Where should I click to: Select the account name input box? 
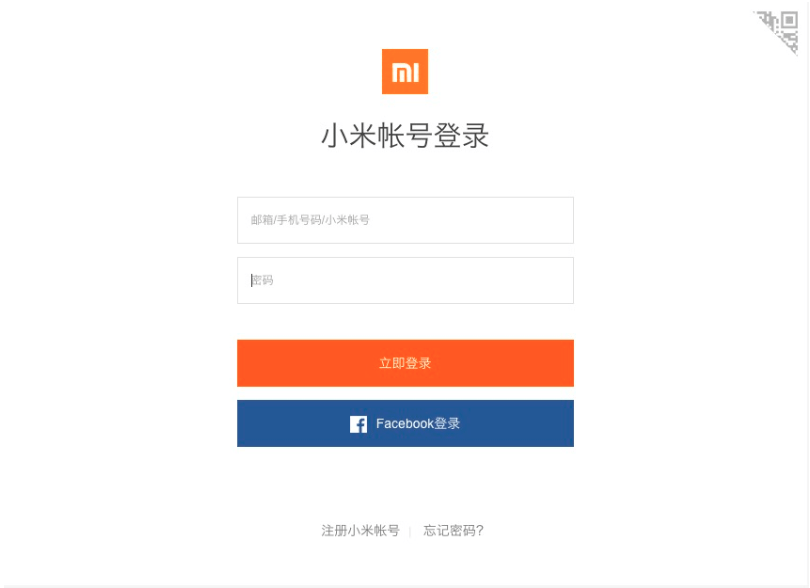[406, 220]
